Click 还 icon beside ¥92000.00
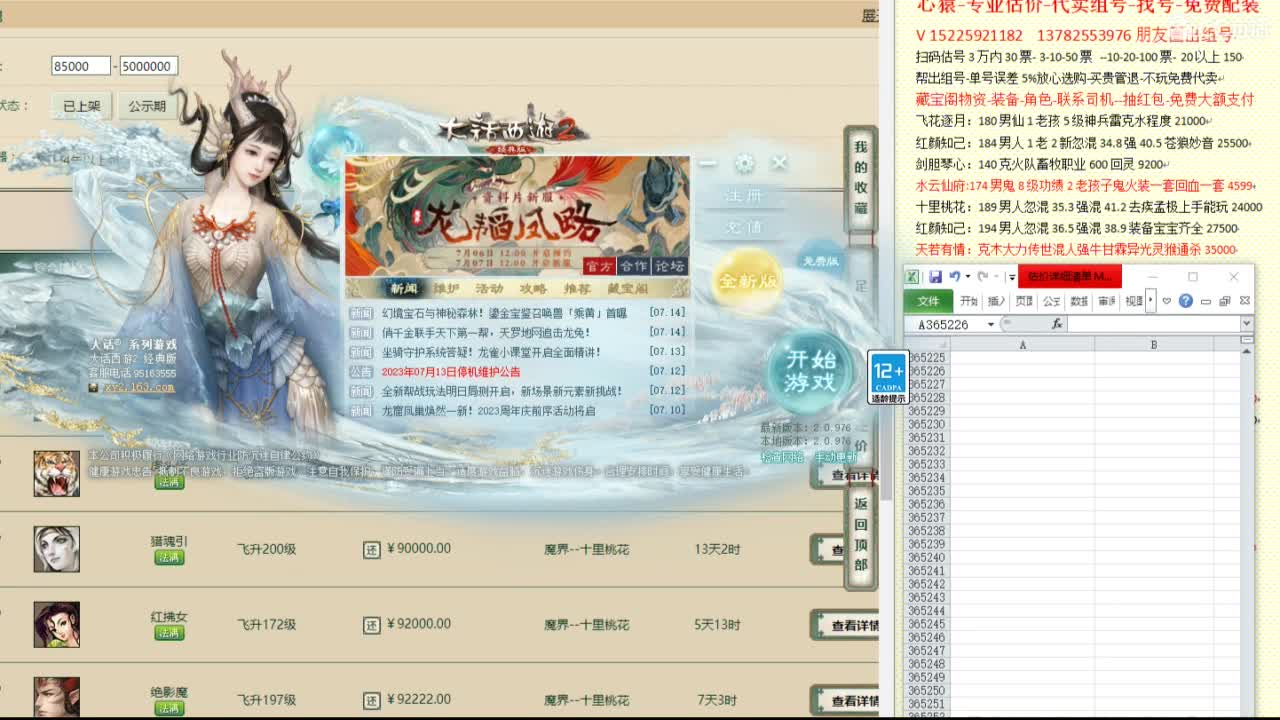Screen dimensions: 1280x720 [371, 625]
